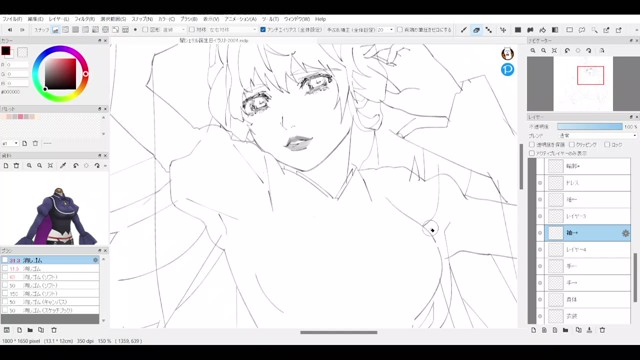Choose the Fill Bucket tool icon

click(x=542, y=30)
